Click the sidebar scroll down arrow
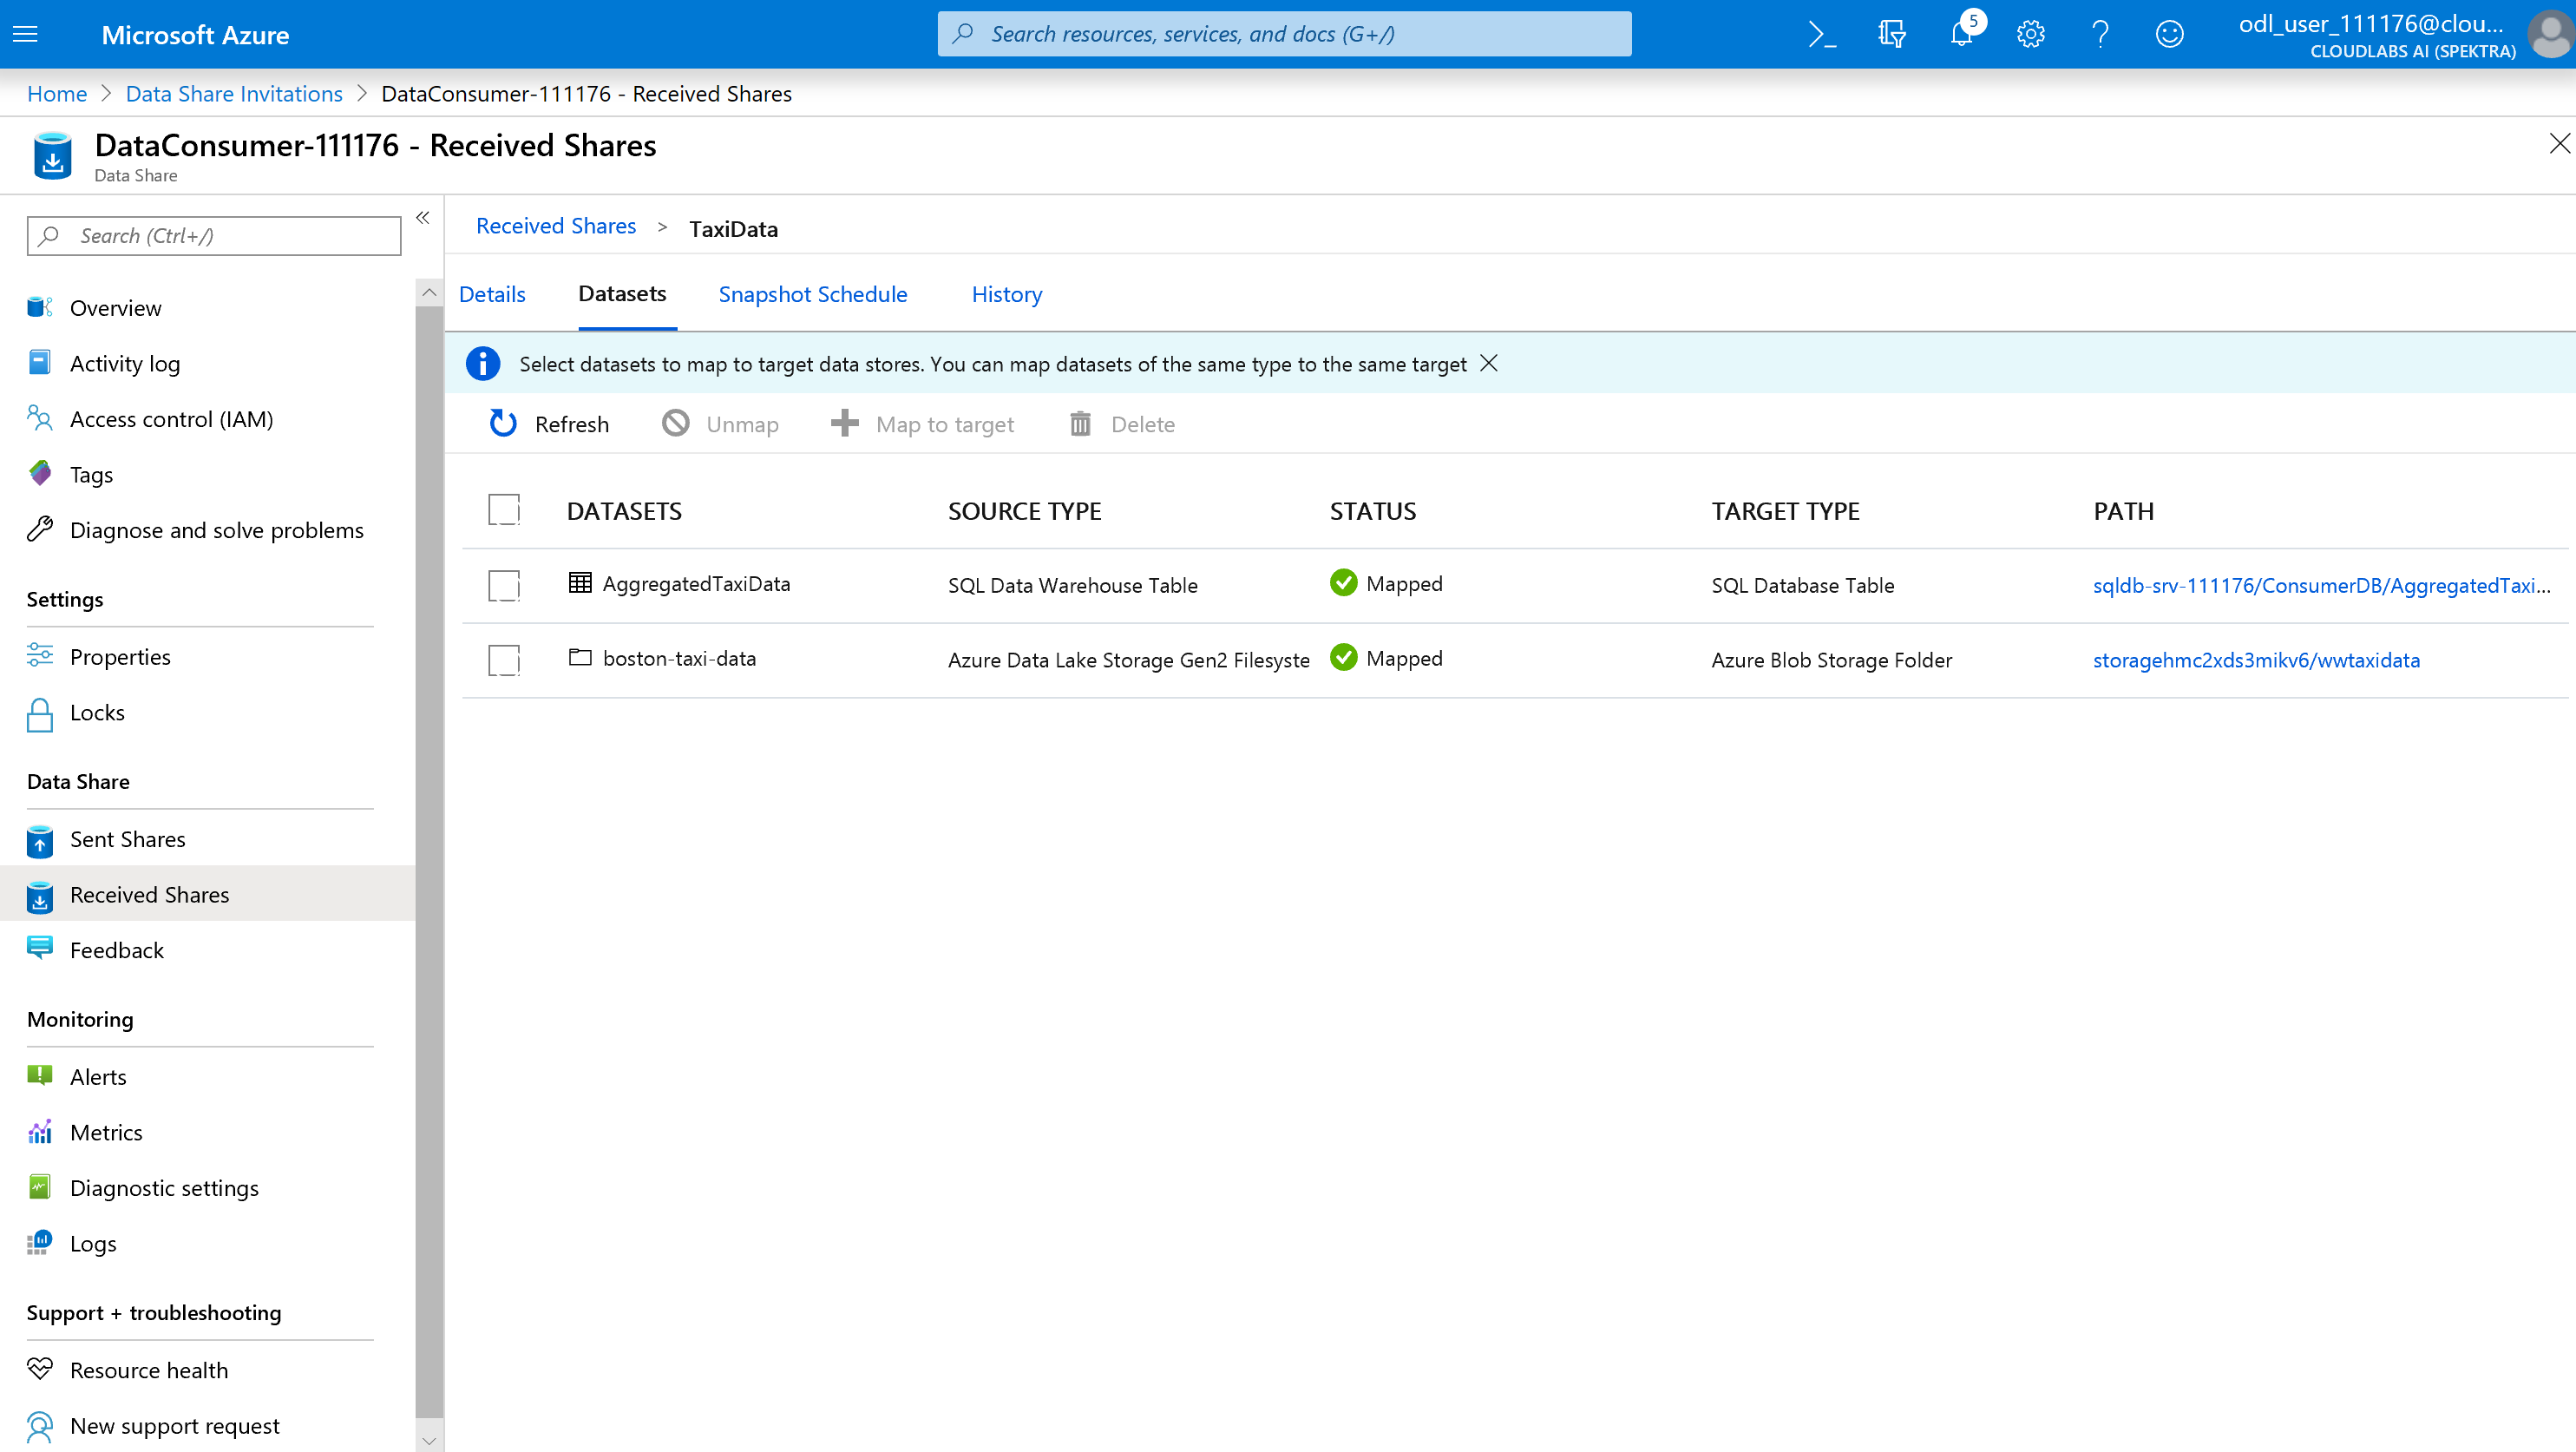The image size is (2576, 1452). (x=429, y=1440)
